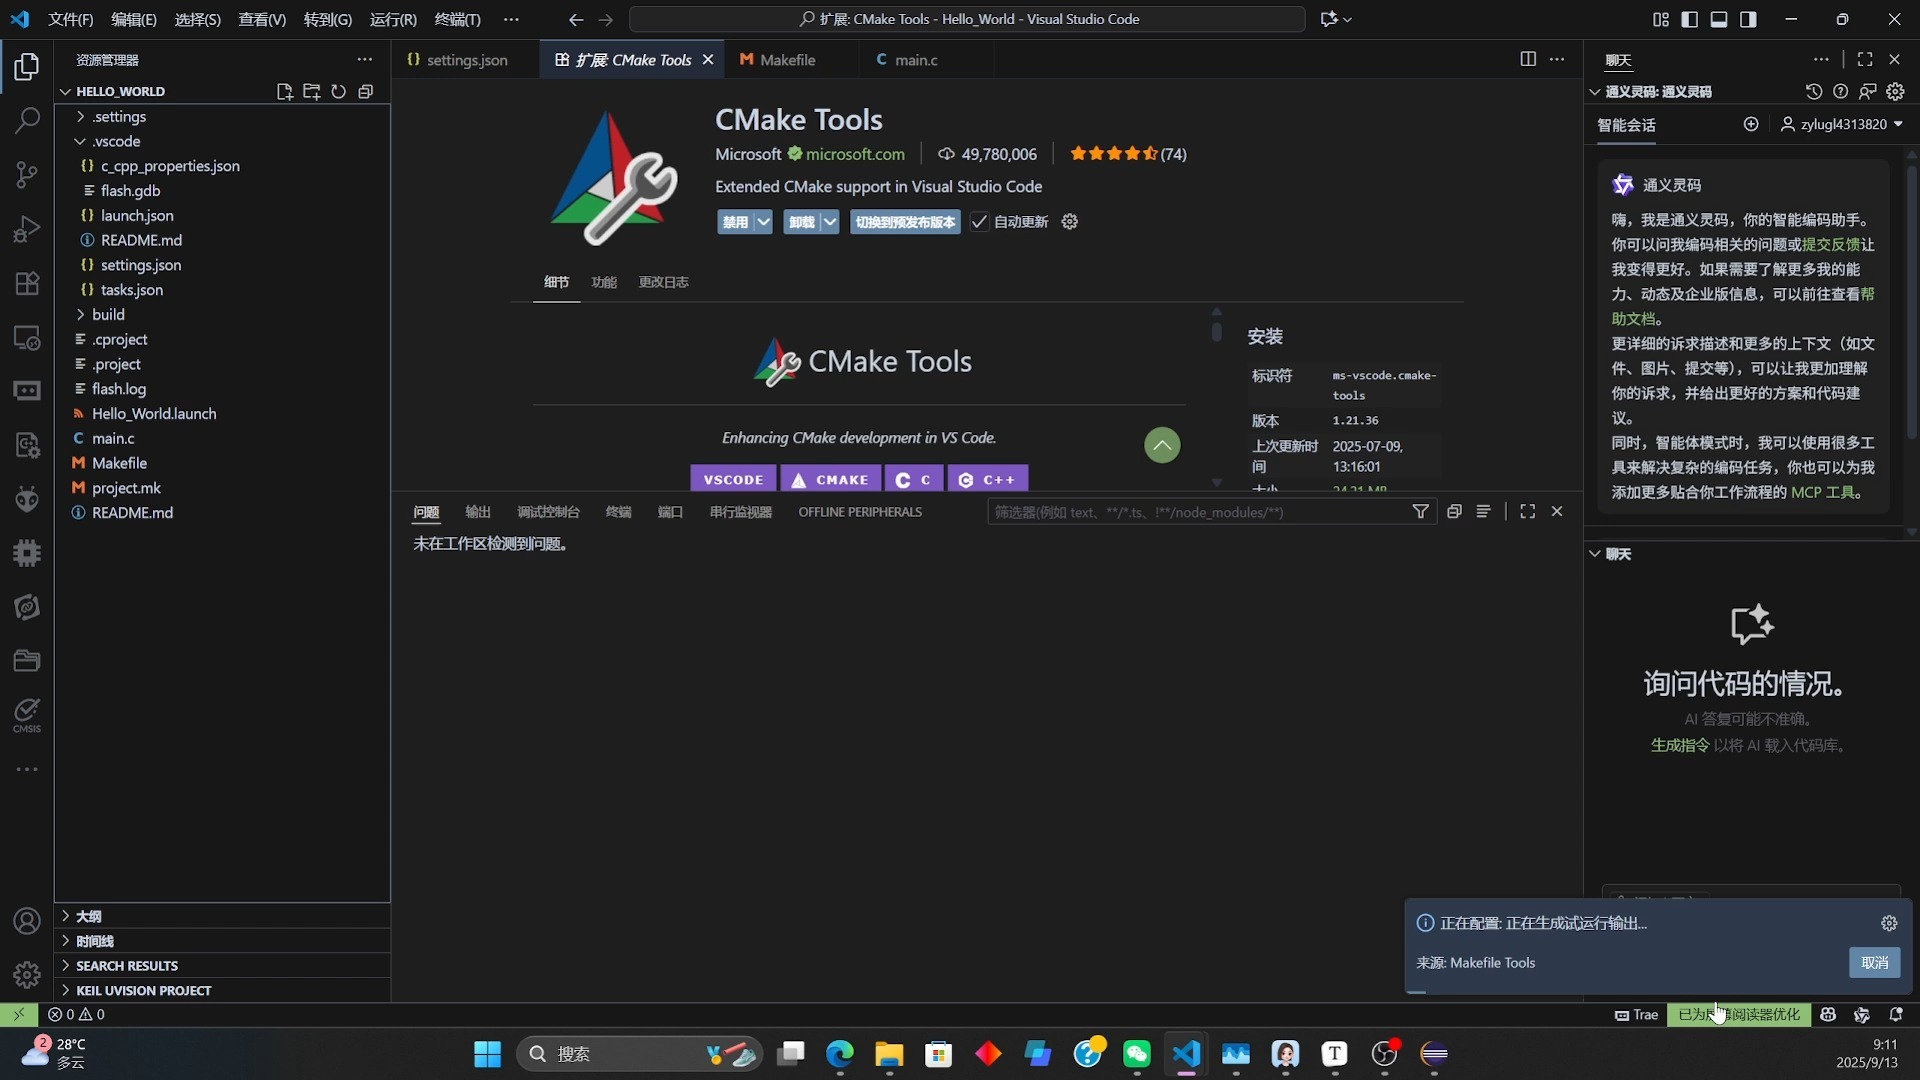Open dropdown arrow beside Uninstall button
Screen dimensions: 1920x1080
point(830,222)
